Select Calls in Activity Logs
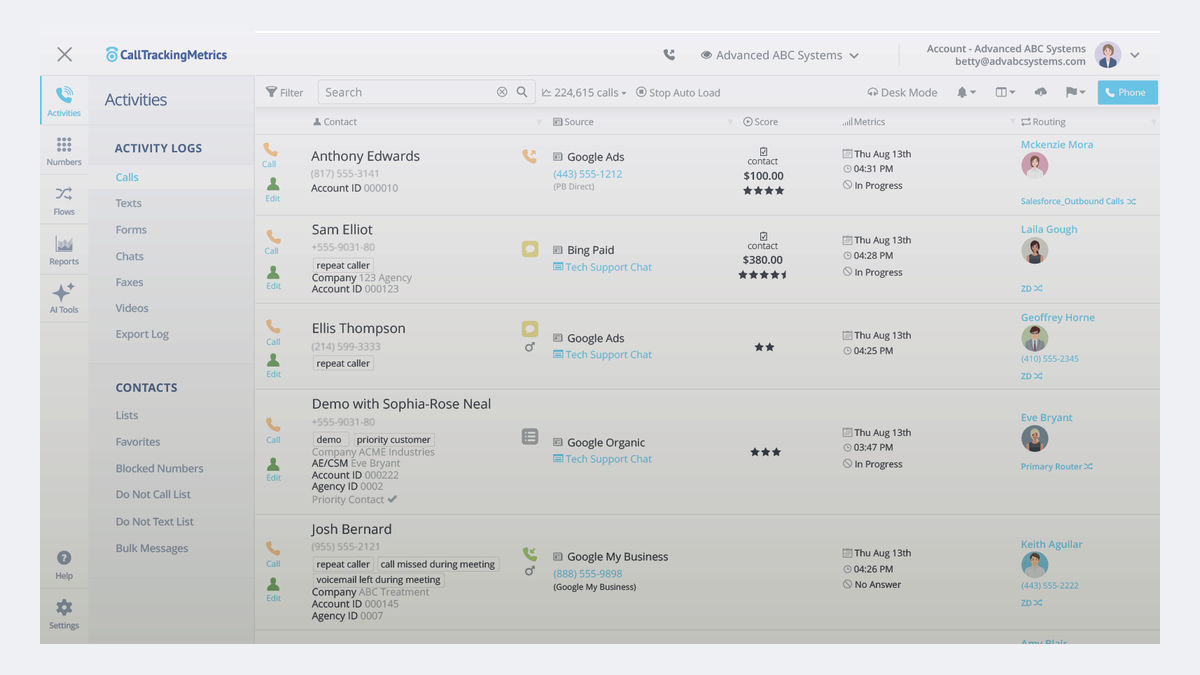 tap(127, 177)
